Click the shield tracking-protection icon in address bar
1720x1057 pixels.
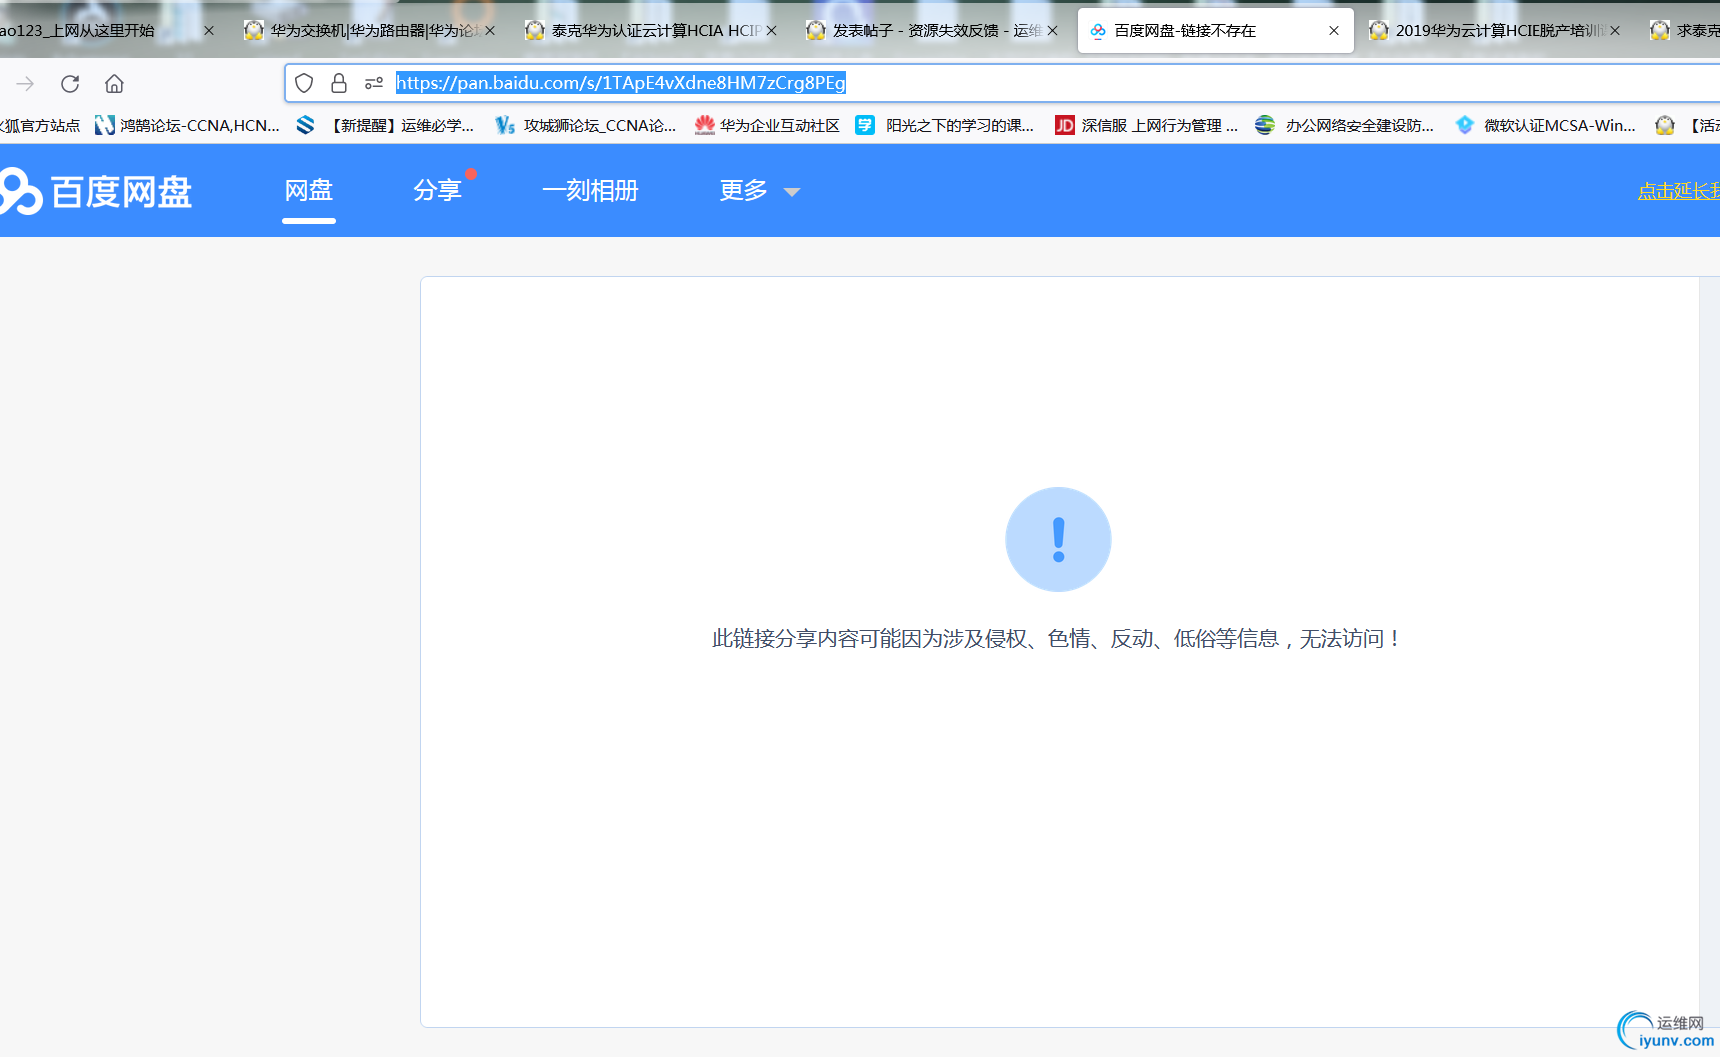[304, 83]
